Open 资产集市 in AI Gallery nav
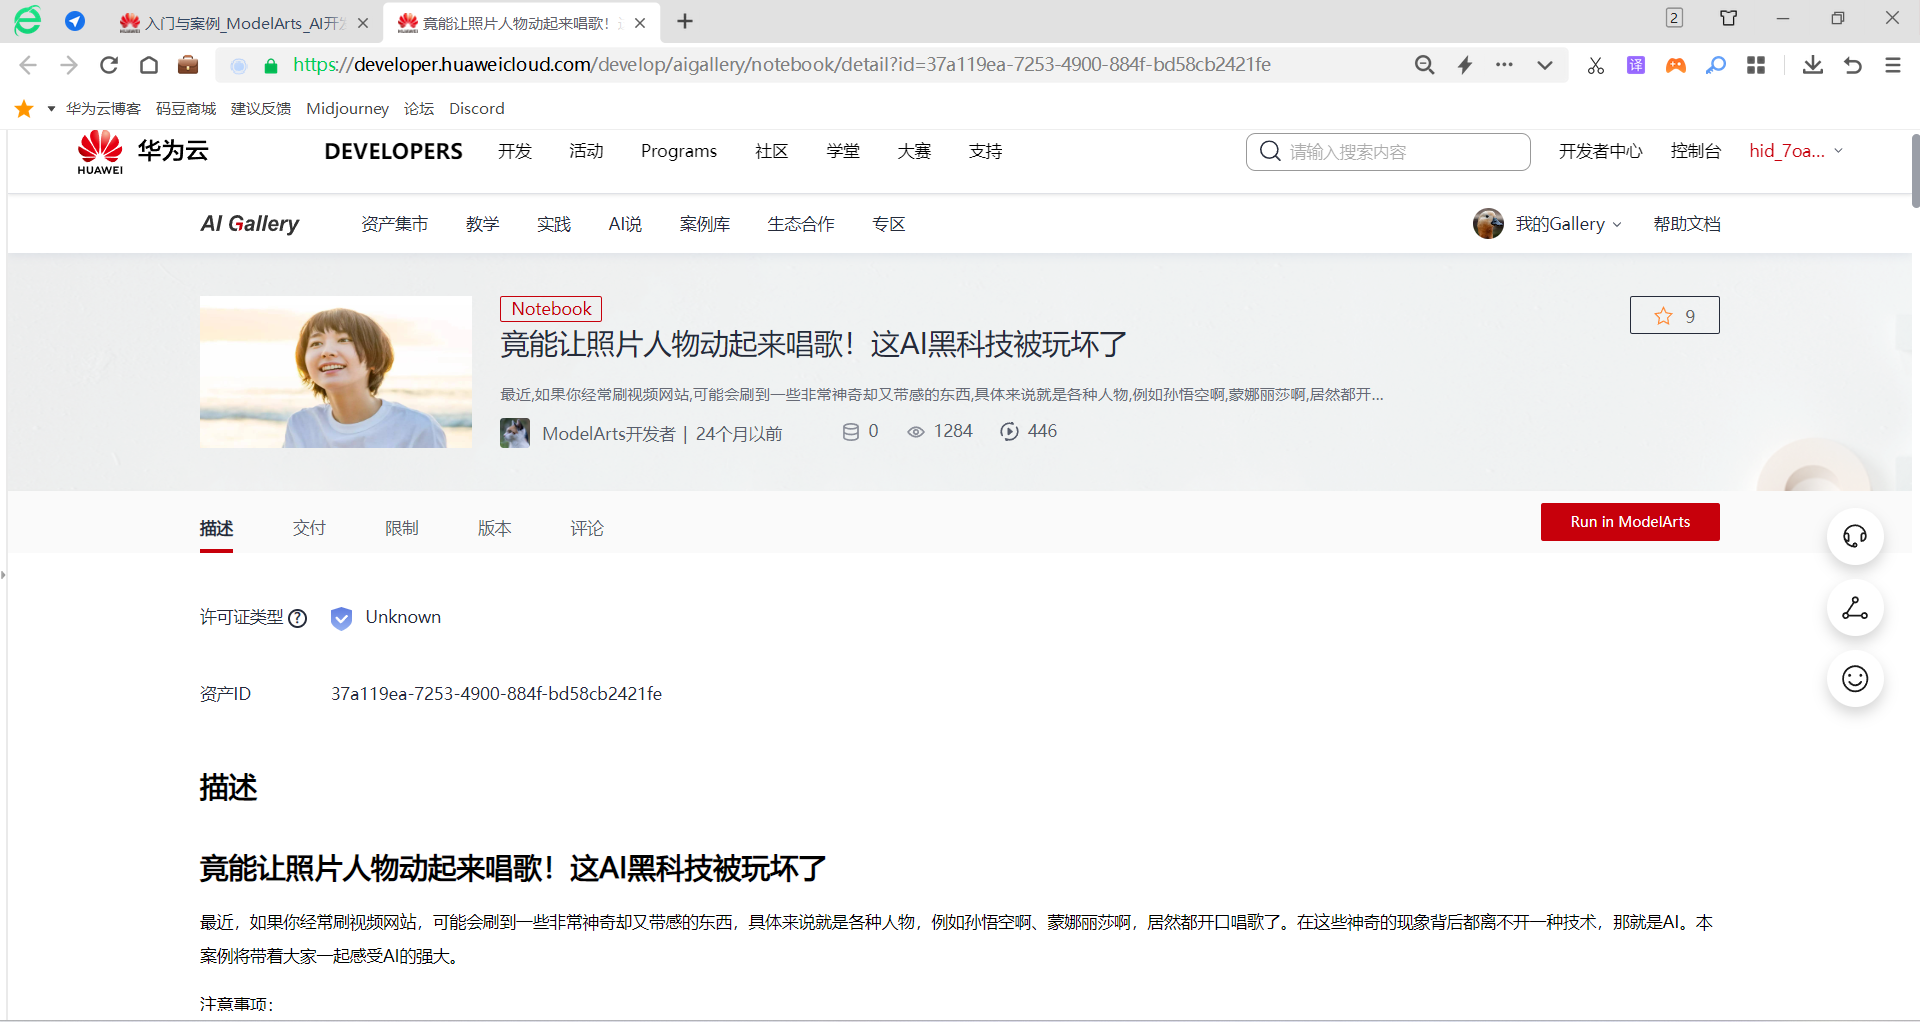This screenshot has width=1920, height=1022. click(394, 225)
